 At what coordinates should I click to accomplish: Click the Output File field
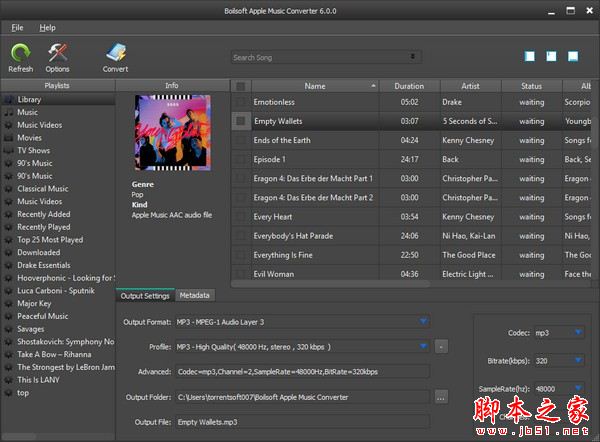point(302,422)
